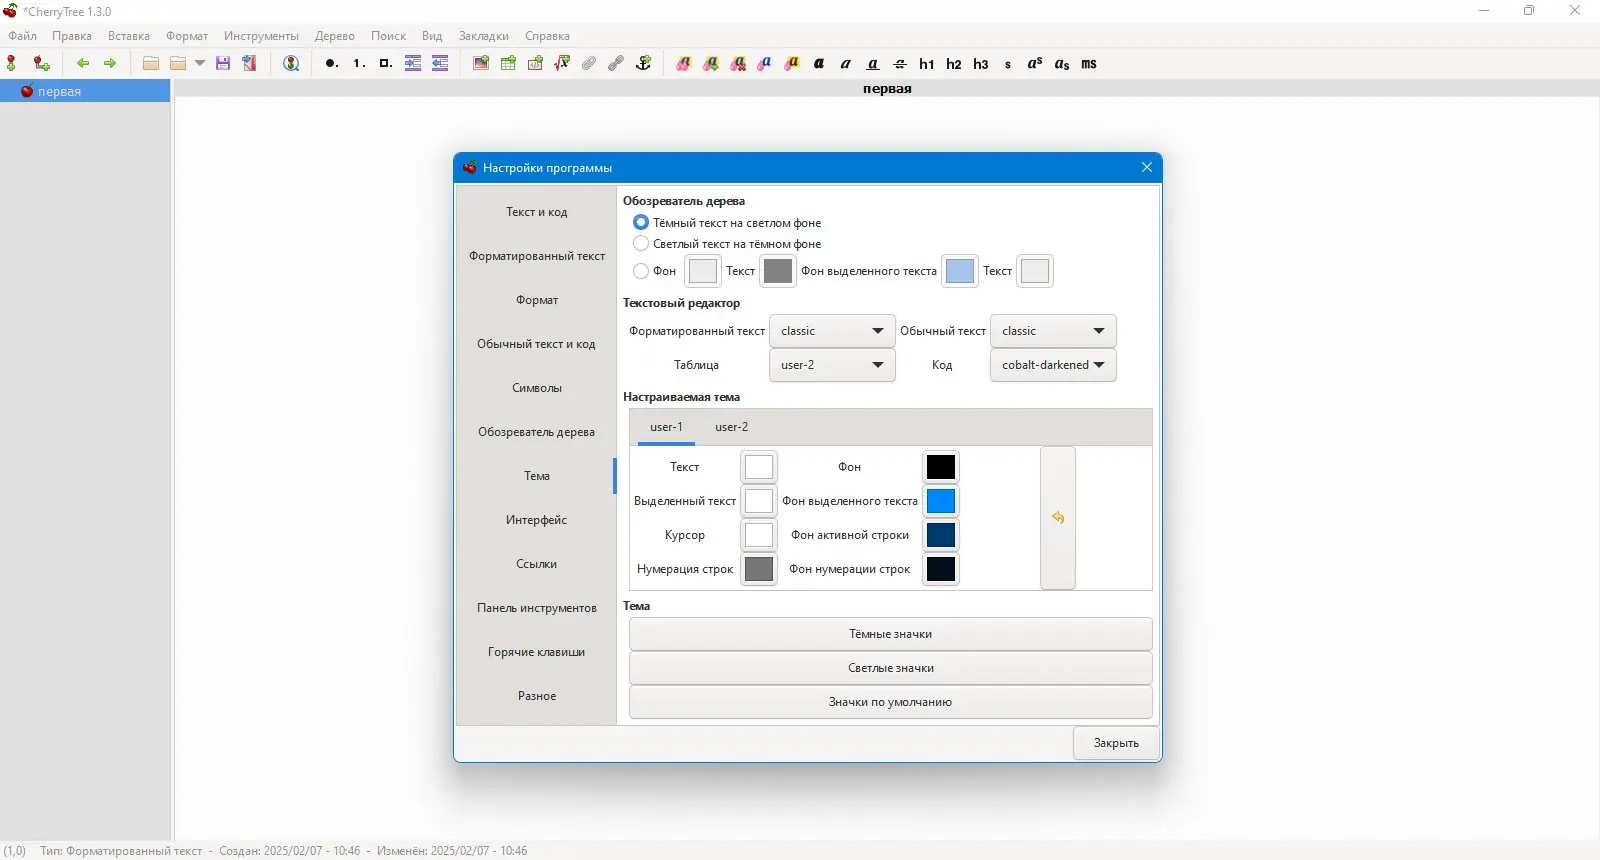Click the save file icon in toolbar
This screenshot has height=860, width=1600.
click(223, 64)
